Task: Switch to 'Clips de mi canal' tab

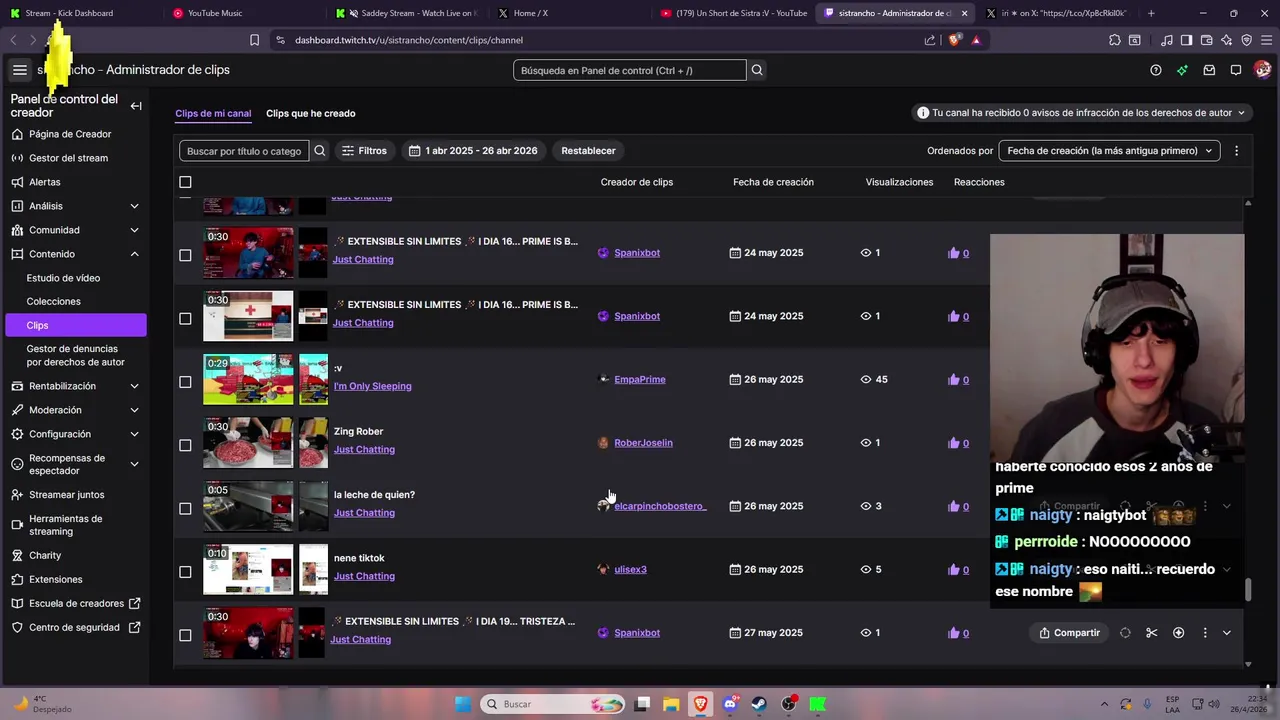Action: 213,113
